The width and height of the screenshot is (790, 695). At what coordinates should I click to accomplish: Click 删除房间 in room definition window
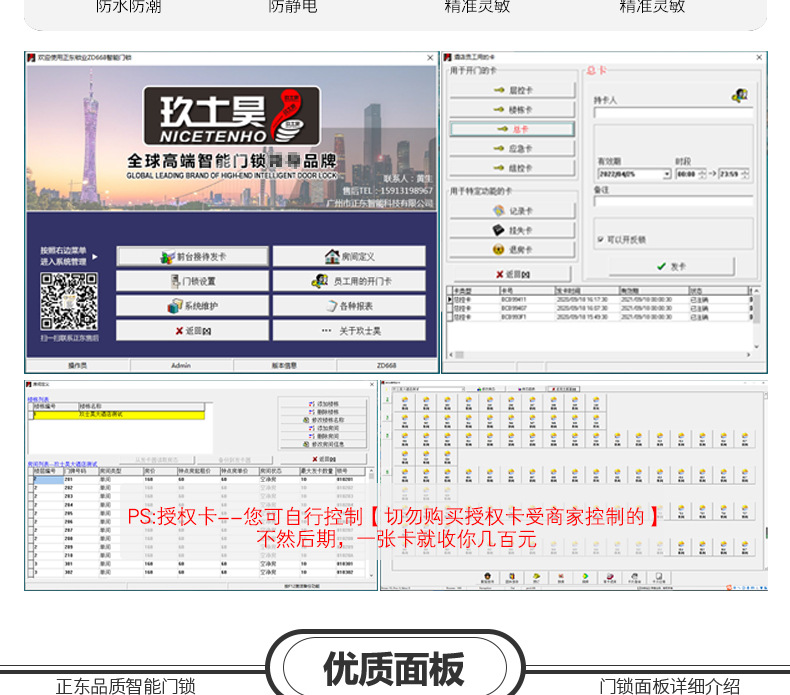(323, 436)
